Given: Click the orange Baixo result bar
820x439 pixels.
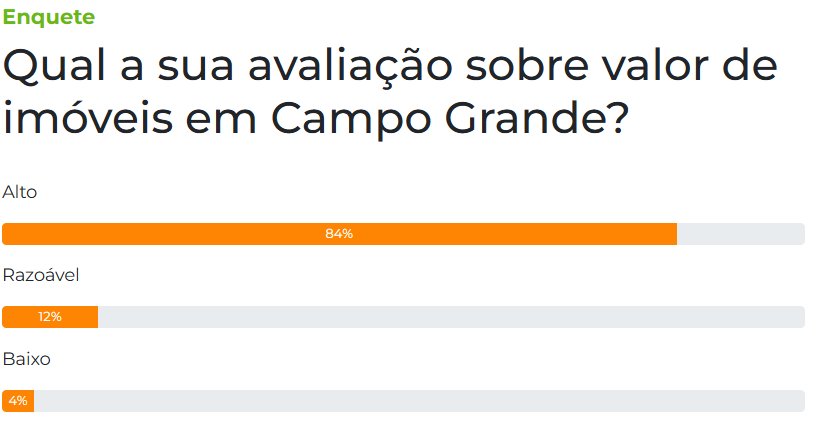Looking at the screenshot, I should (18, 401).
